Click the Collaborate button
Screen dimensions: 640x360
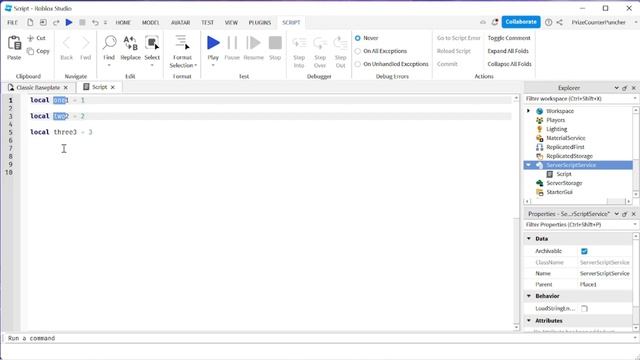pyautogui.click(x=521, y=22)
